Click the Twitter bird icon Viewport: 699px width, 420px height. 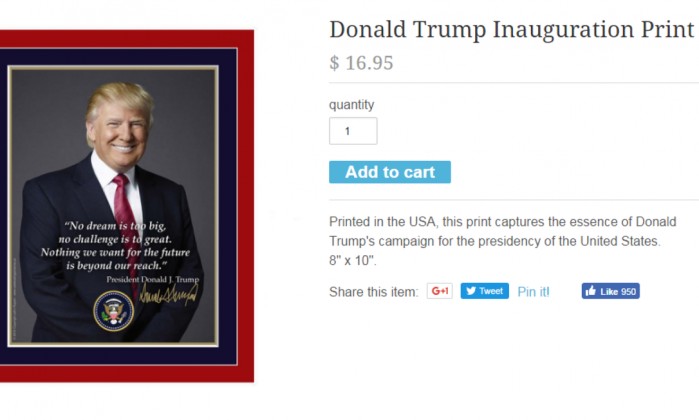point(471,291)
